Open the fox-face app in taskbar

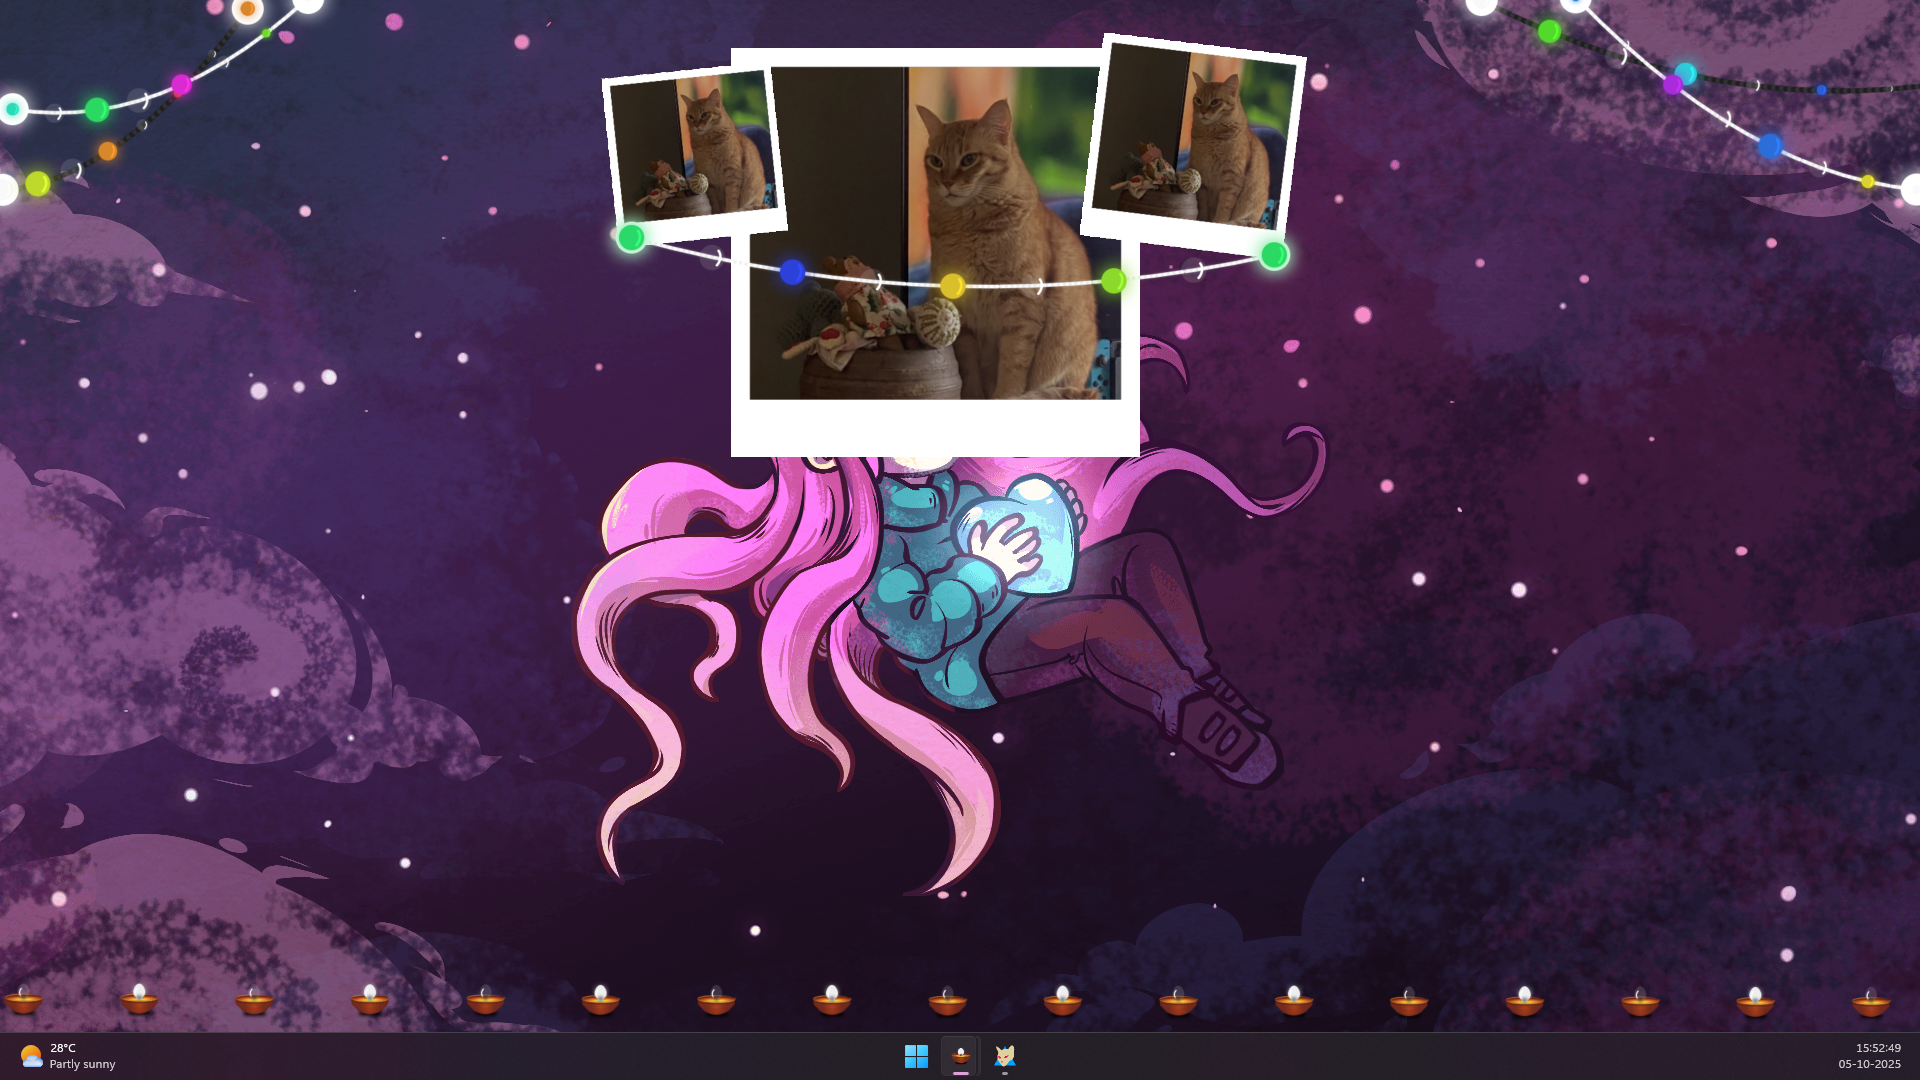tap(1005, 1056)
